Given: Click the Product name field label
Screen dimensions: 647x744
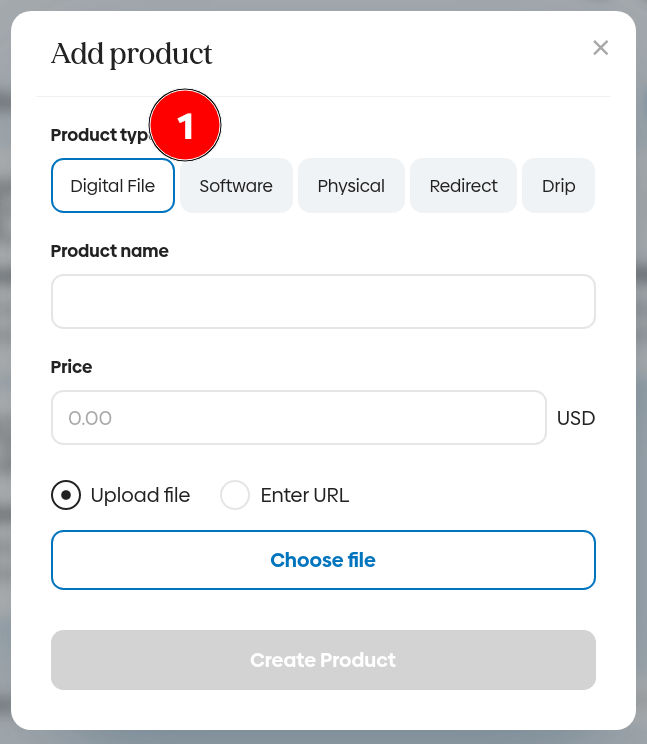Looking at the screenshot, I should click(x=109, y=251).
